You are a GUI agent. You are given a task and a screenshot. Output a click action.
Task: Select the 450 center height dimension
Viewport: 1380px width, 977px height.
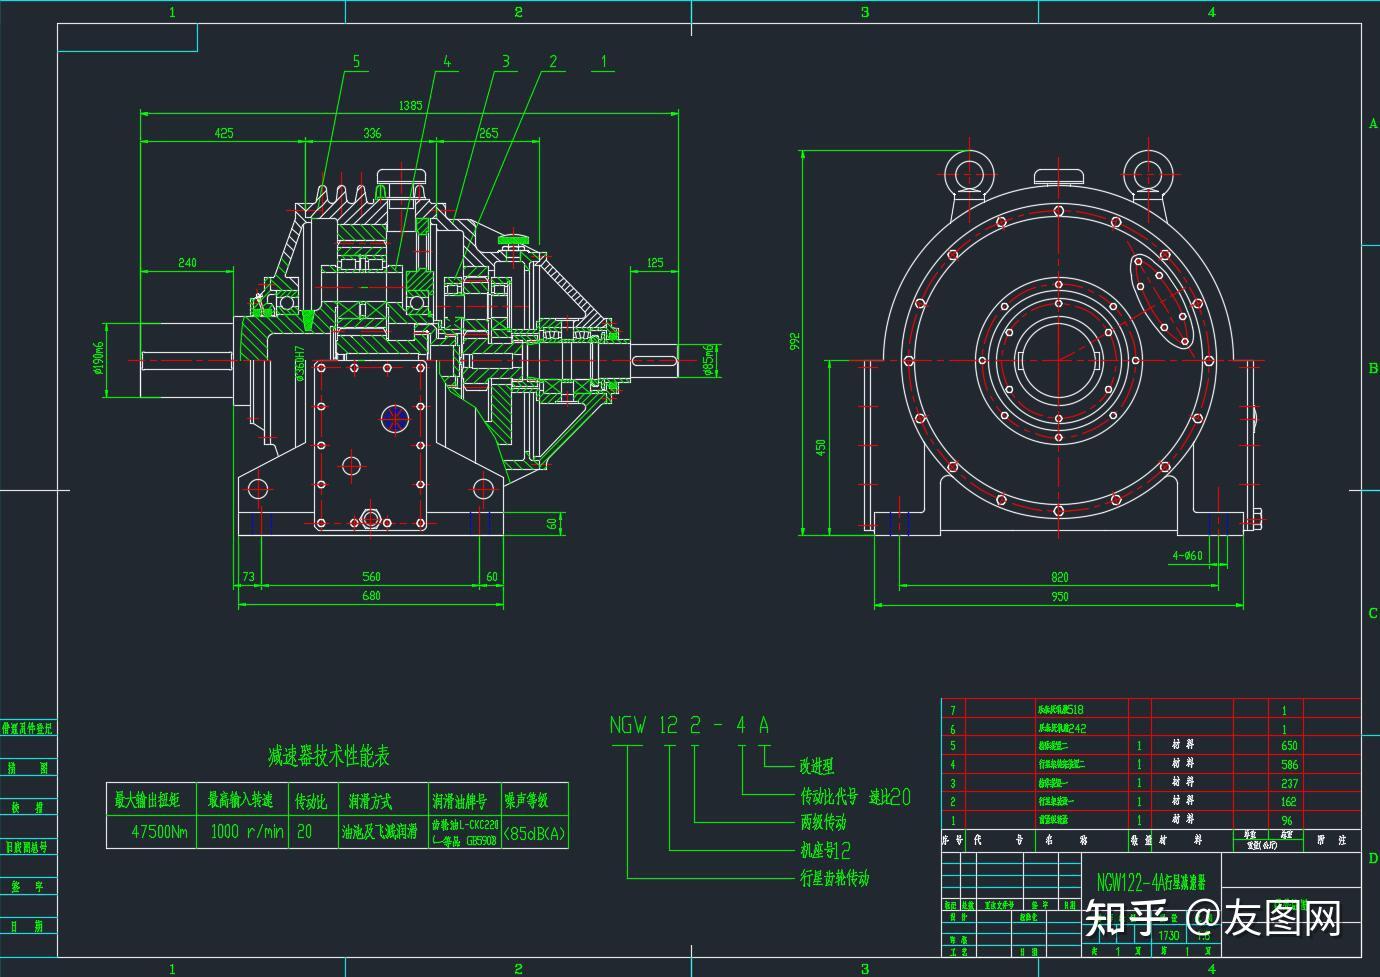pos(822,447)
